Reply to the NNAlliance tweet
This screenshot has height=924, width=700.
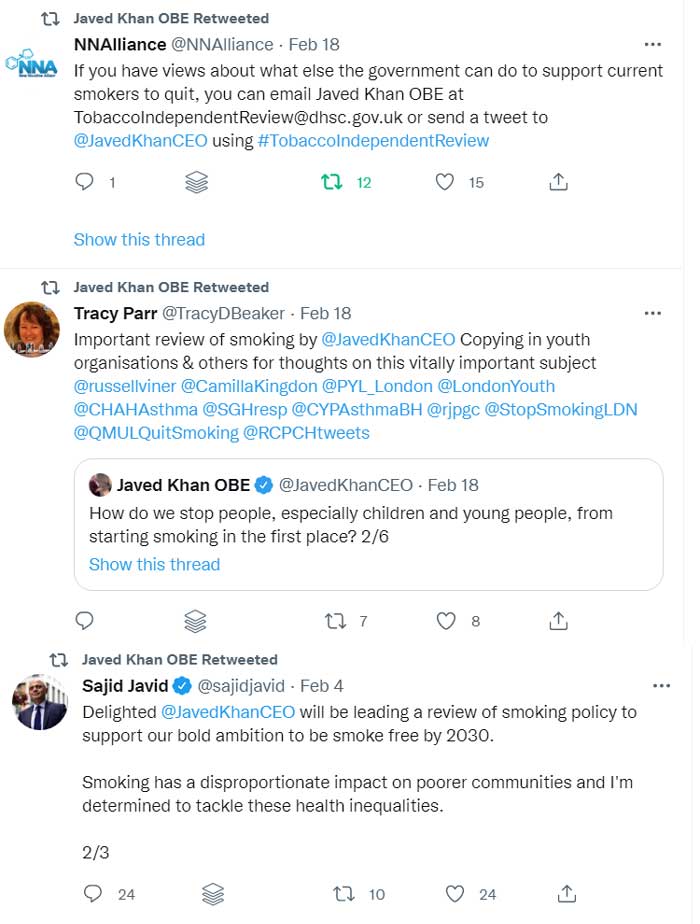click(84, 182)
